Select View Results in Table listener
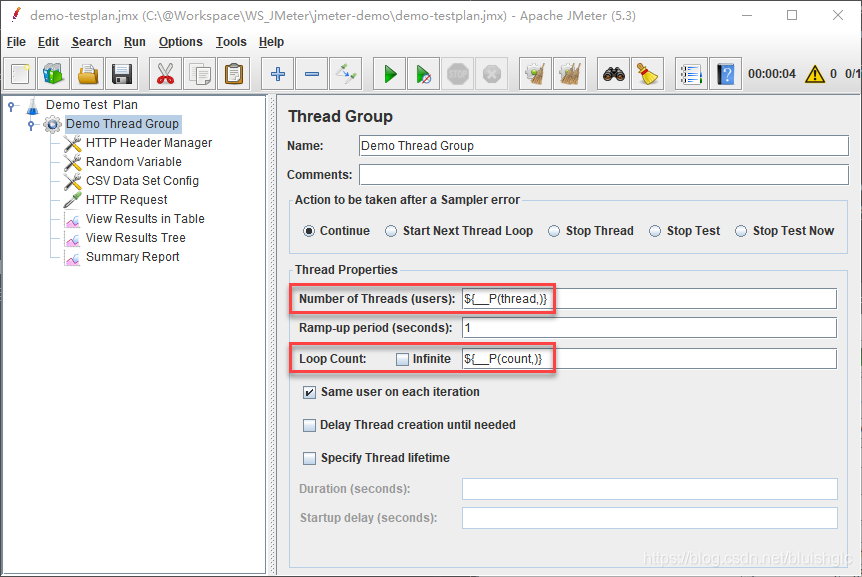This screenshot has height=577, width=862. (145, 219)
